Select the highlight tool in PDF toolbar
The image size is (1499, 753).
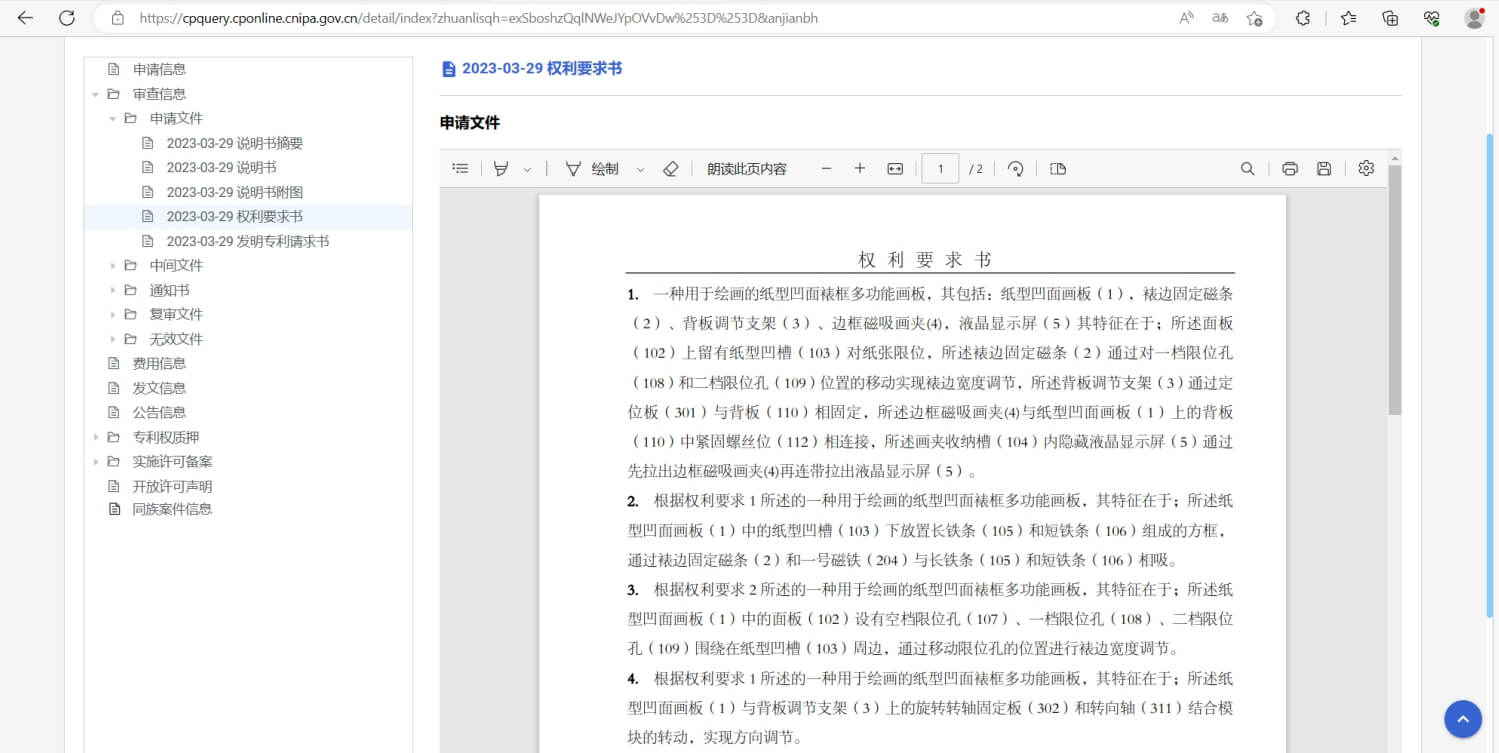click(501, 169)
